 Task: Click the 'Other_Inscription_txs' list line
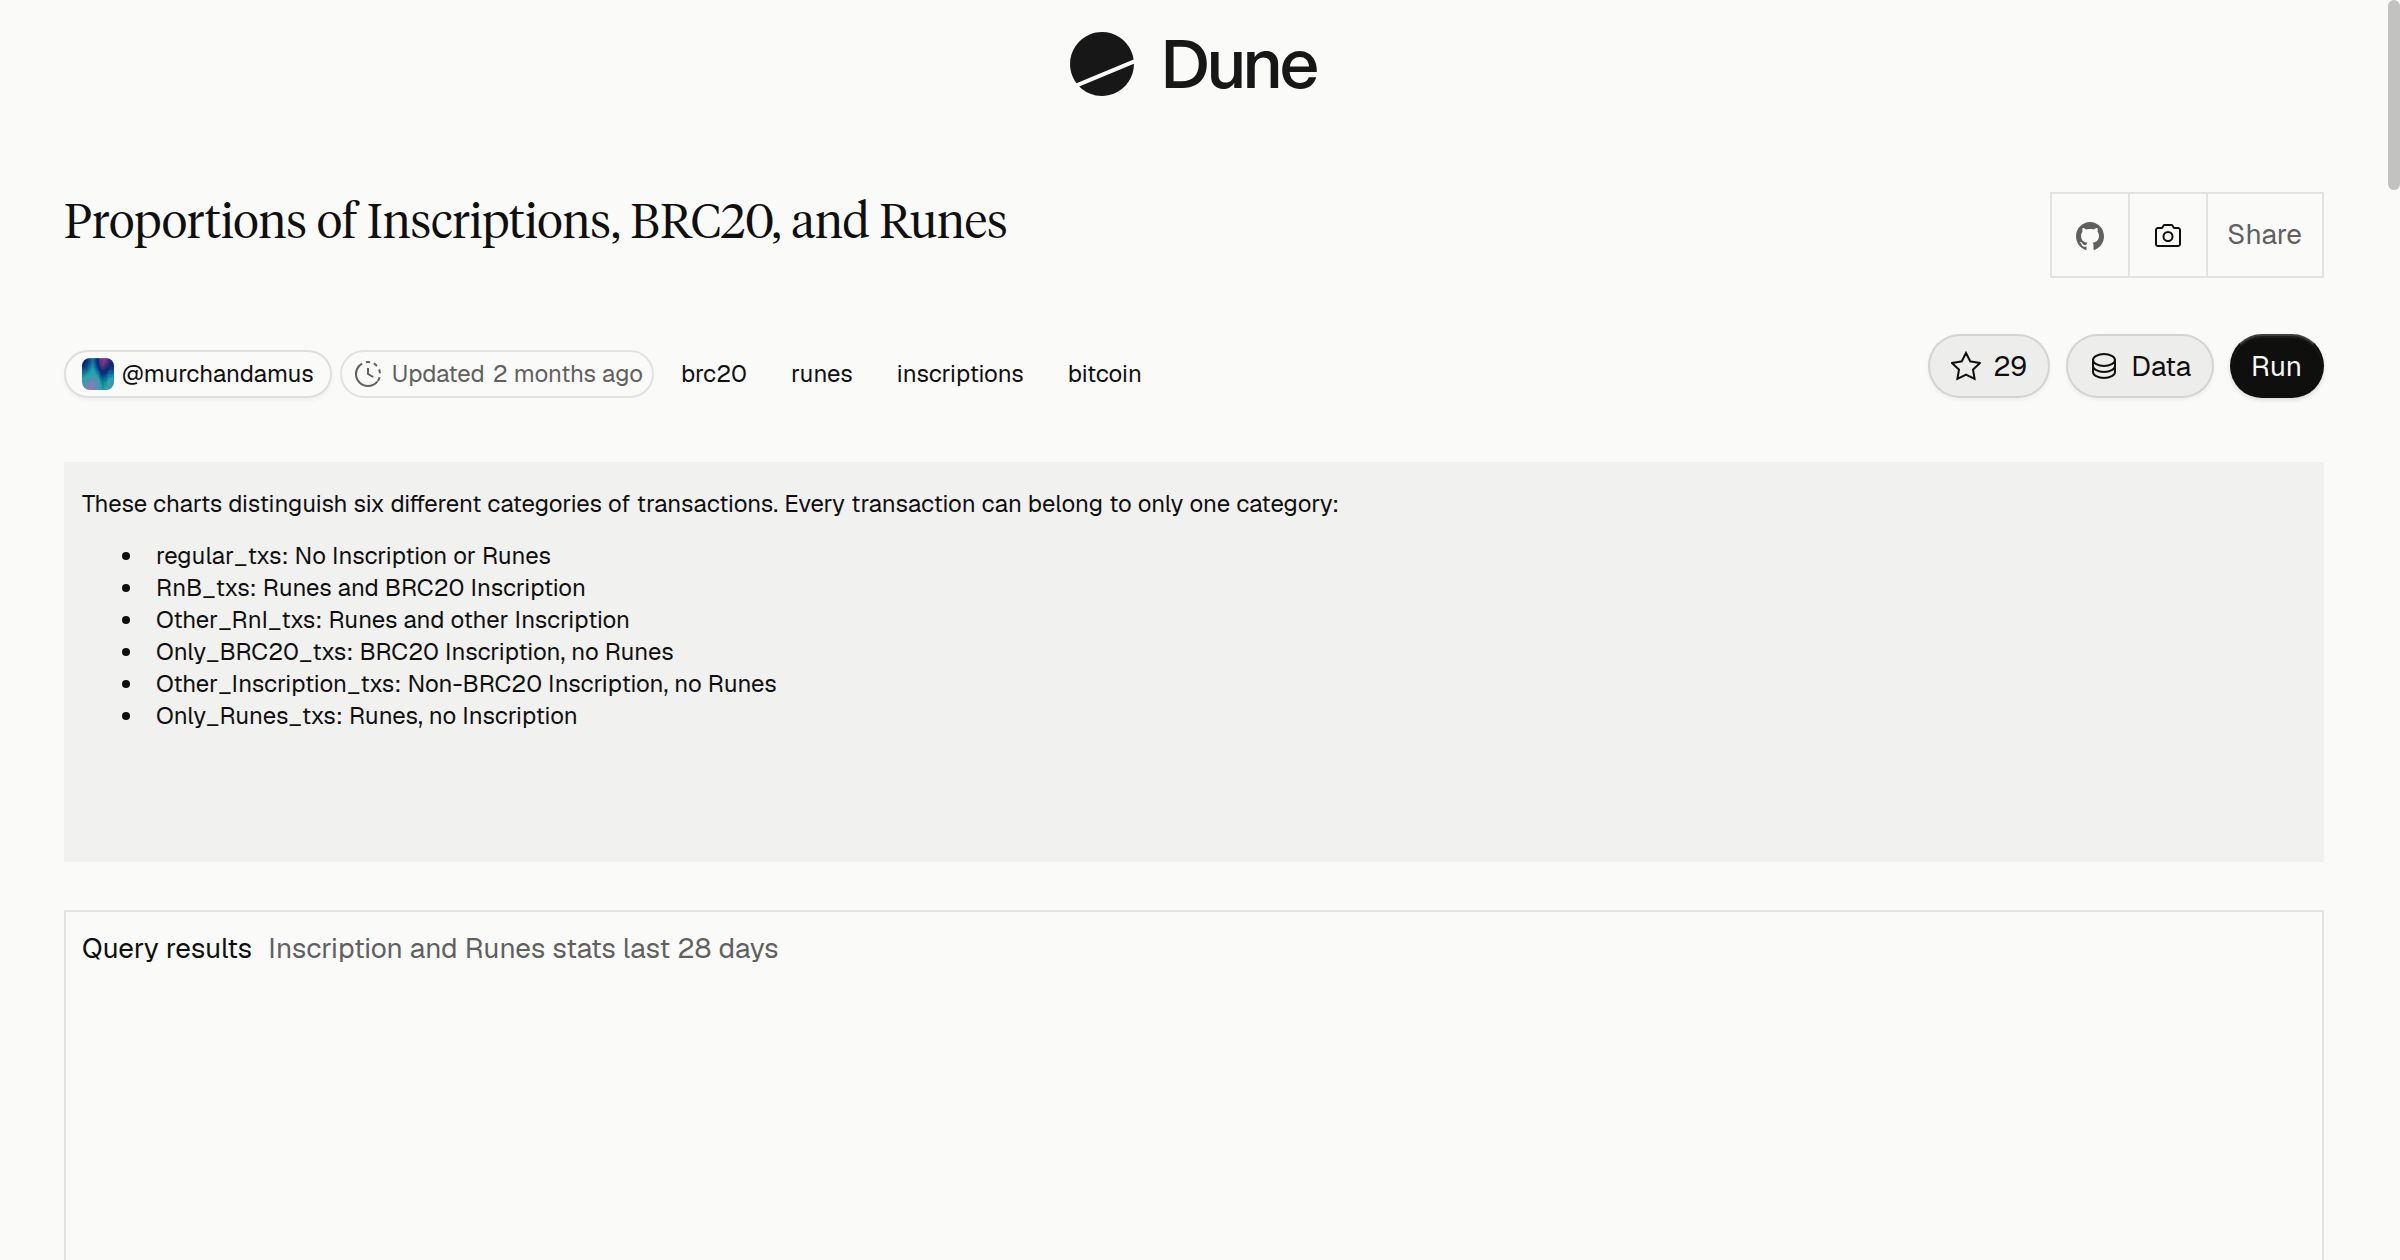pyautogui.click(x=466, y=684)
